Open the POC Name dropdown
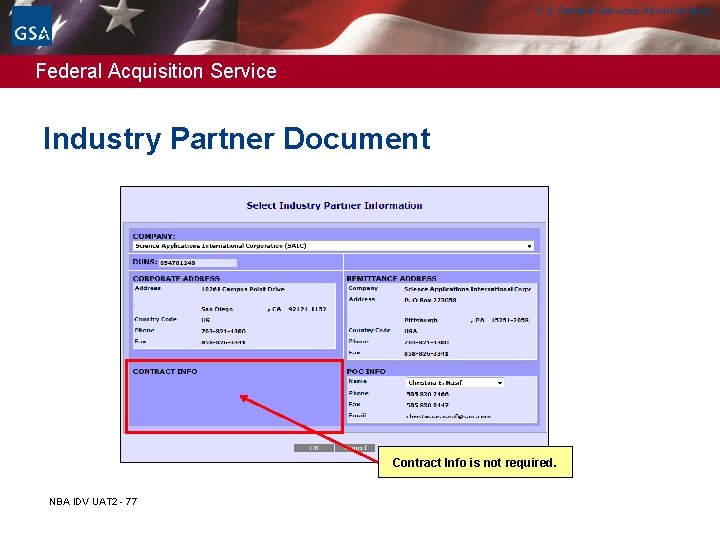The width and height of the screenshot is (720, 540). (x=455, y=382)
